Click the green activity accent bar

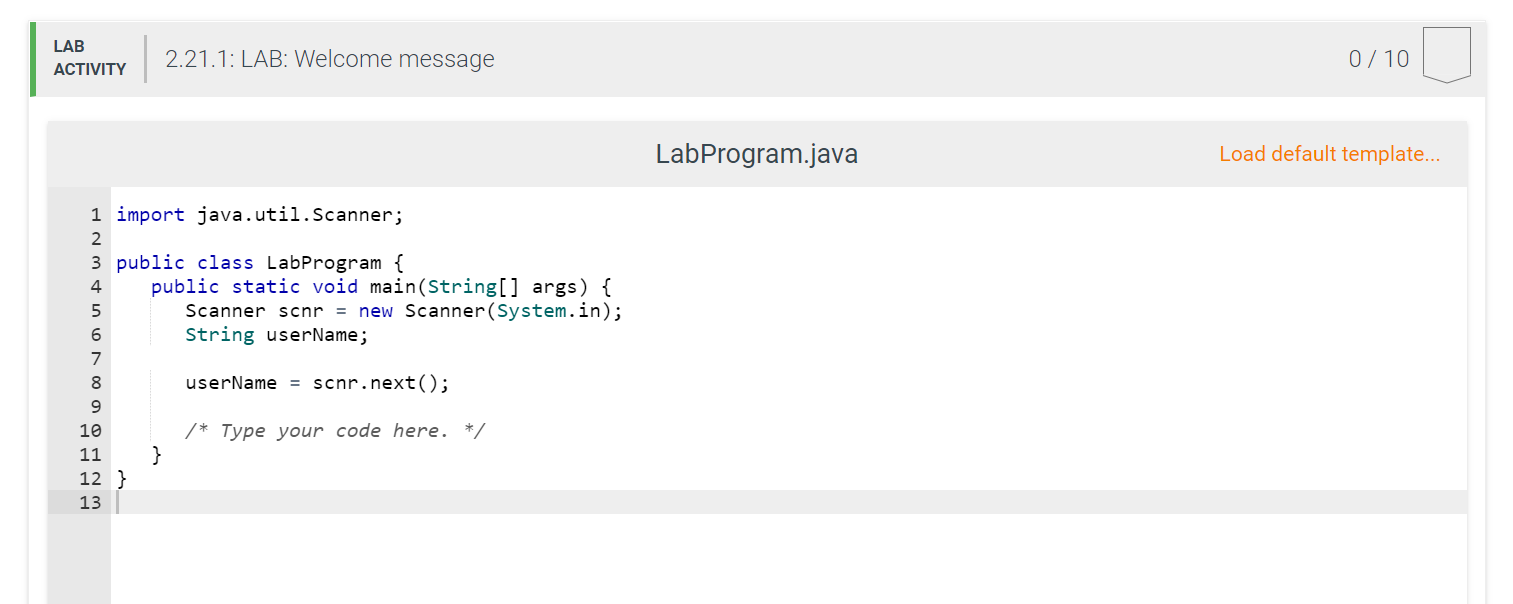point(31,58)
